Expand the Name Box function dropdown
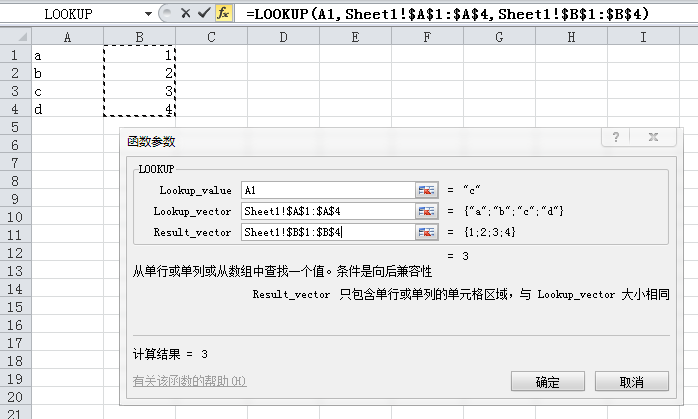The height and width of the screenshot is (419, 698). pyautogui.click(x=148, y=14)
